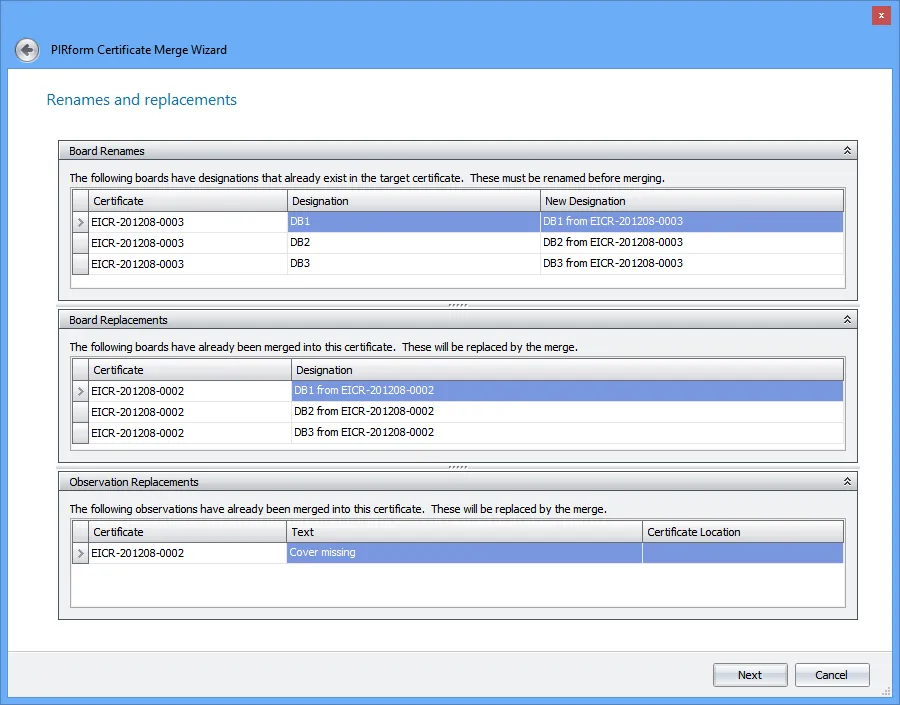This screenshot has width=900, height=705.
Task: Click the Certificate Location column header
Action: point(740,531)
